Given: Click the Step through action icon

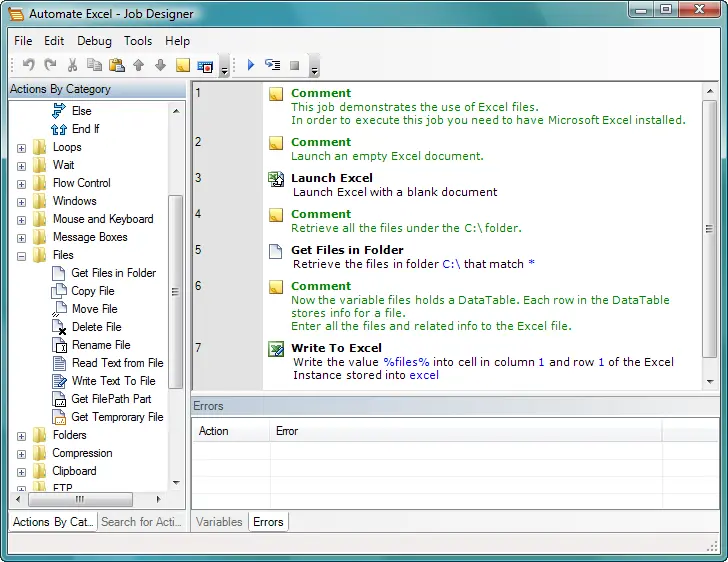Looking at the screenshot, I should (x=273, y=65).
